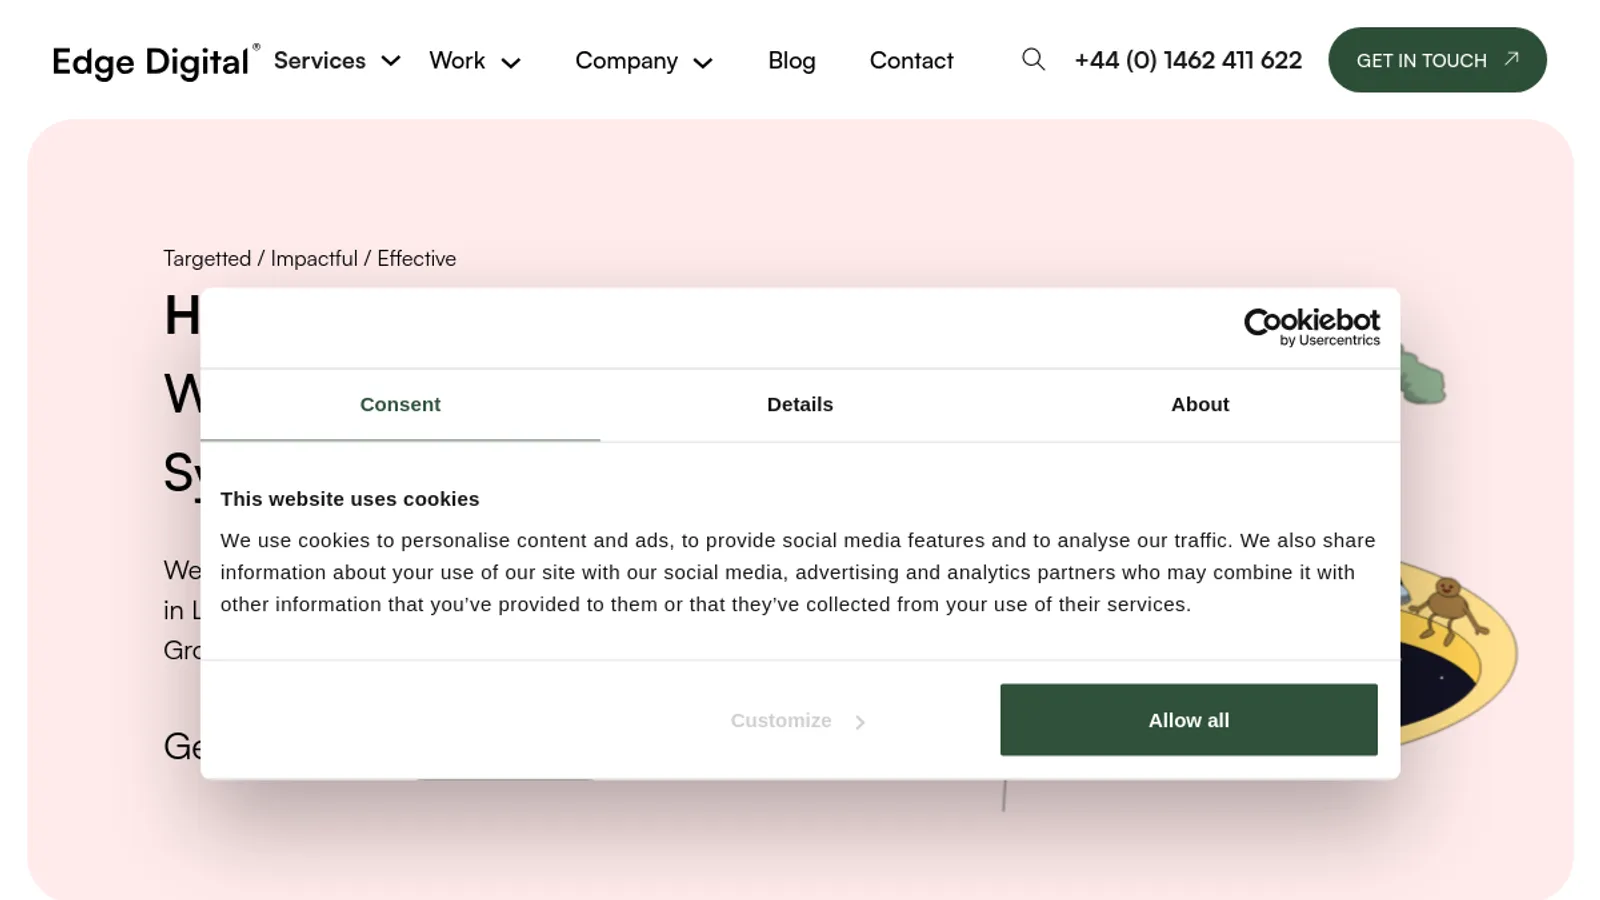1600x900 pixels.
Task: Click the phone number +44 (0) 1462 411 622
Action: 1188,60
